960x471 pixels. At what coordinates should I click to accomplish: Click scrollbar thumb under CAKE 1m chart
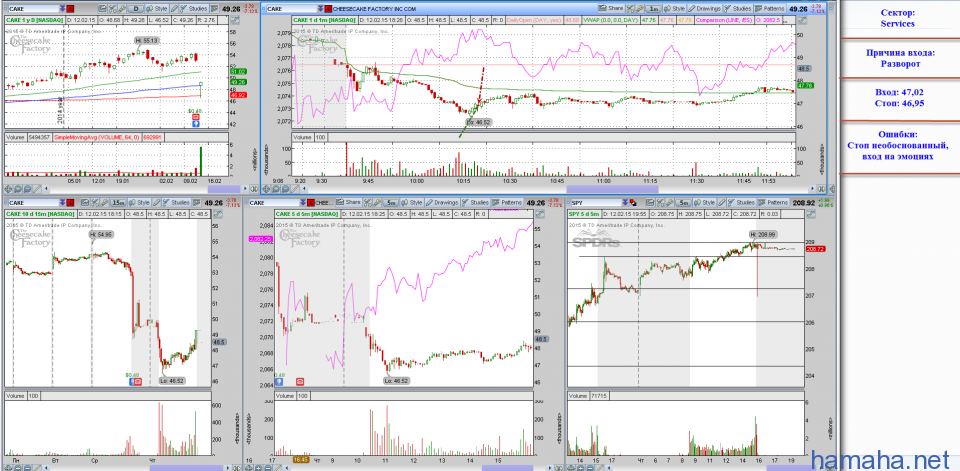click(x=612, y=189)
